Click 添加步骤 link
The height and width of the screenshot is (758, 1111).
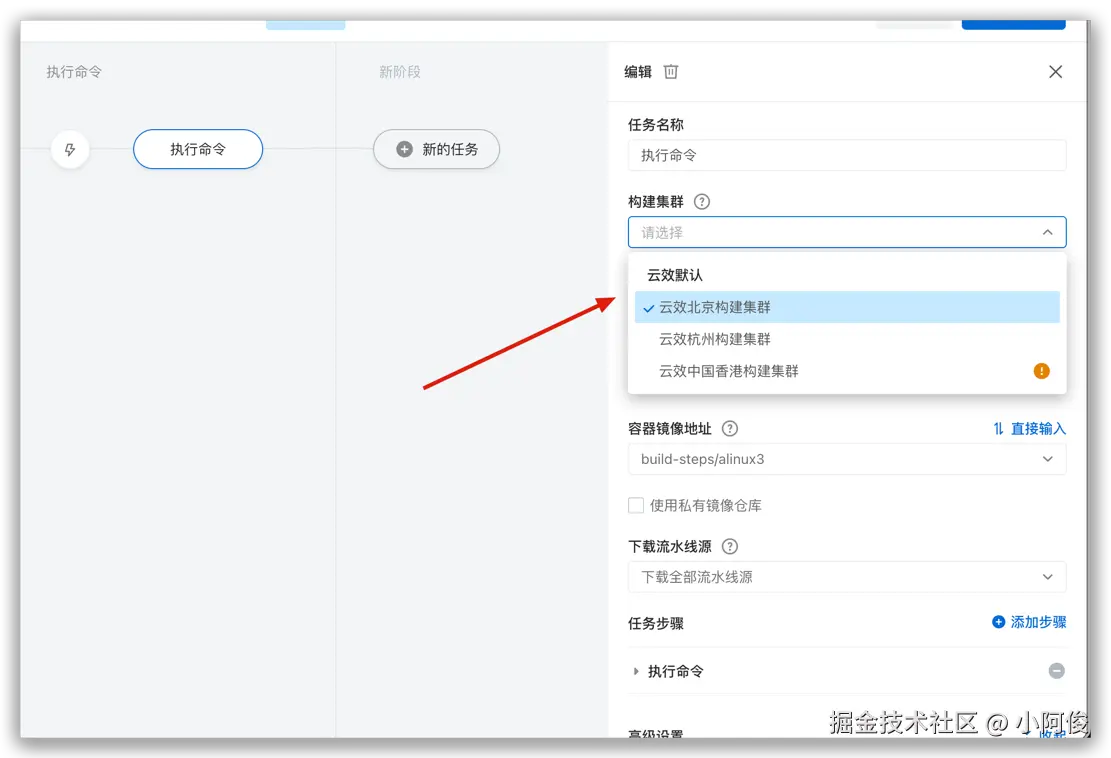(1038, 622)
